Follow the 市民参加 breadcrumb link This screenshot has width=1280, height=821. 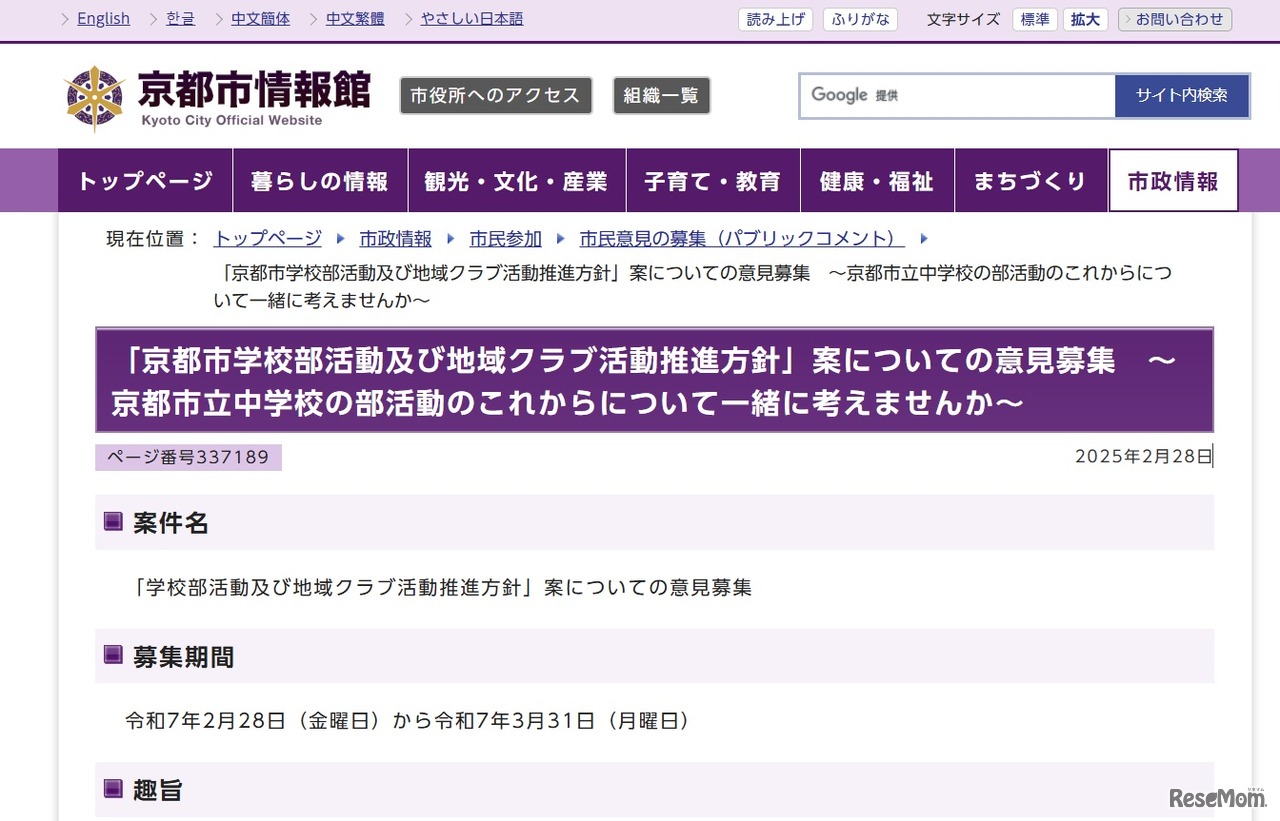[505, 238]
